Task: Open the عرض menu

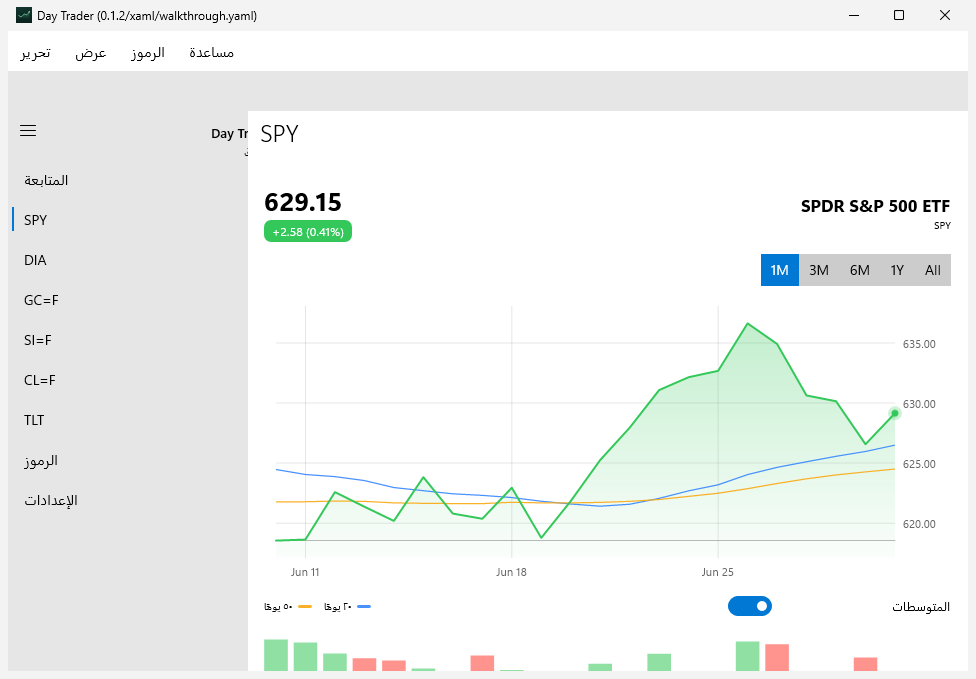Action: point(91,53)
